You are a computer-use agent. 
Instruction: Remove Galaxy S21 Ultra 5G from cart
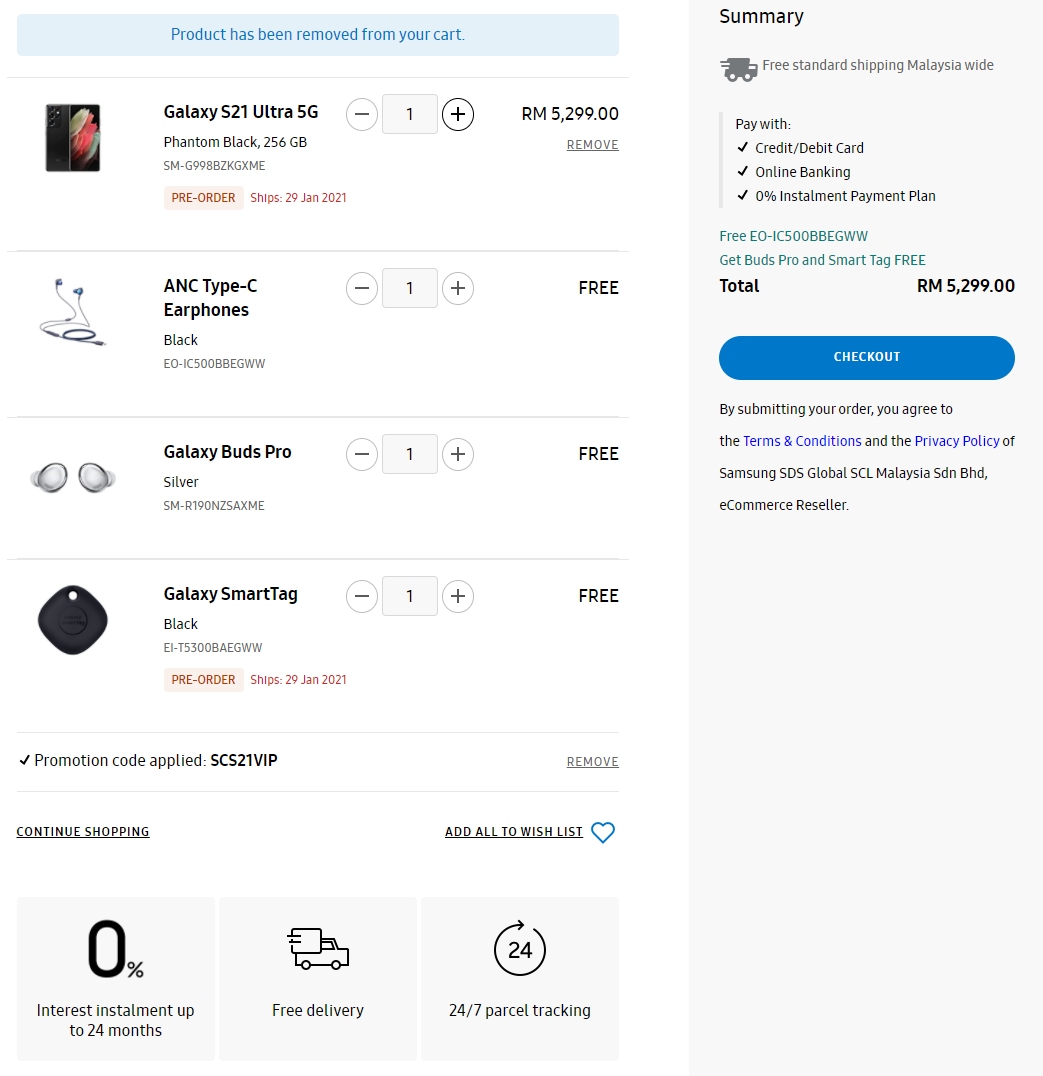[x=592, y=145]
